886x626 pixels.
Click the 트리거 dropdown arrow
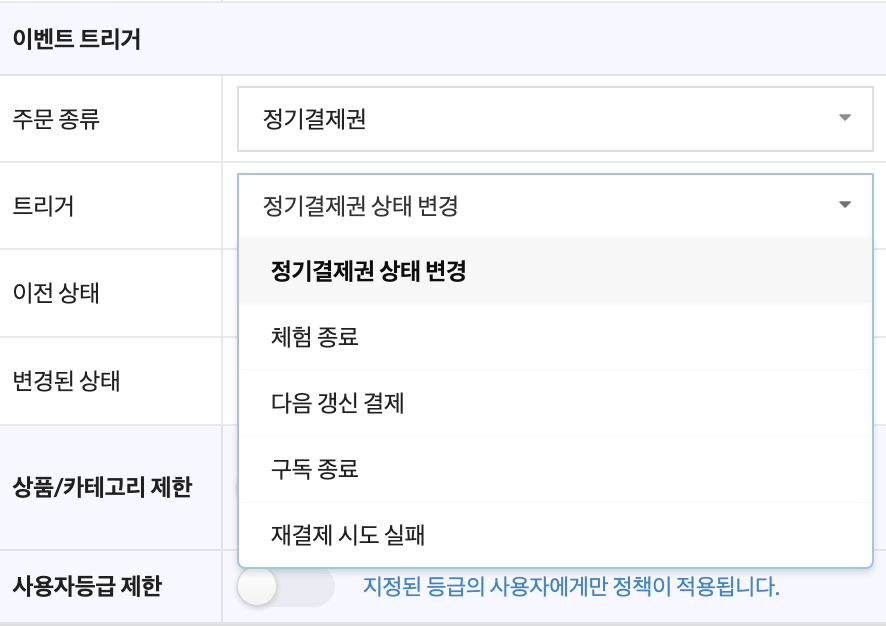tap(845, 205)
